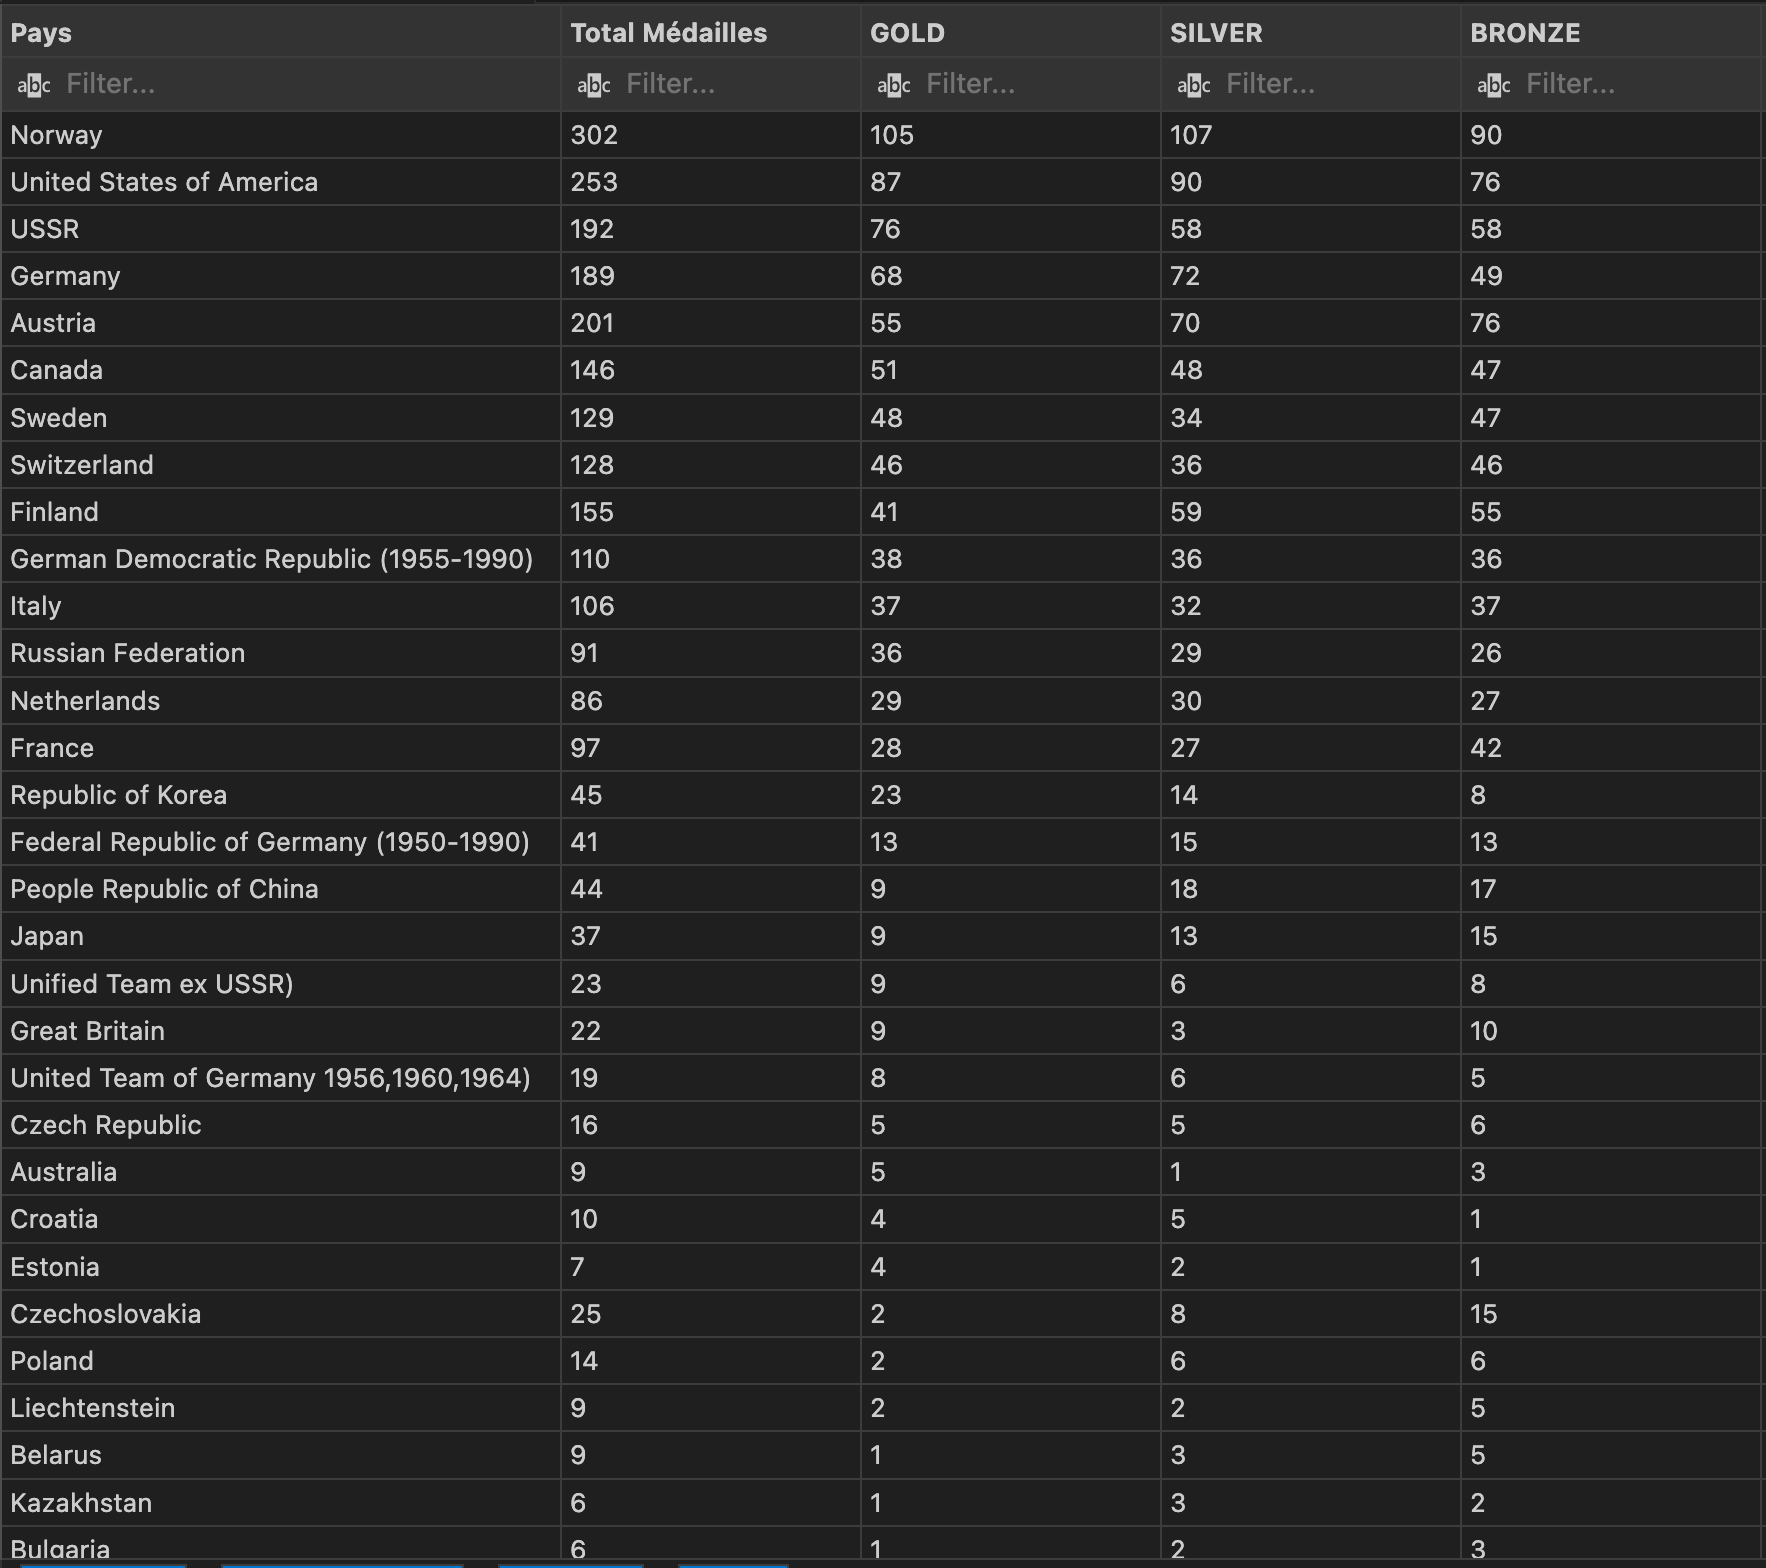Click USSR's total medals value 192
The width and height of the screenshot is (1766, 1568).
click(x=592, y=229)
